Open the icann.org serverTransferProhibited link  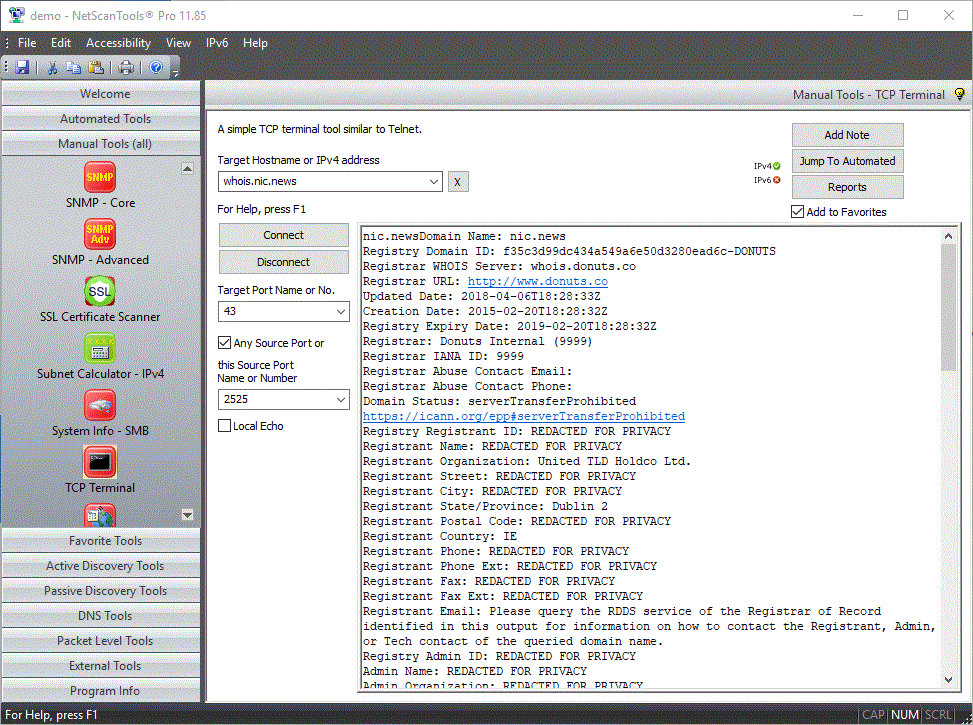tap(524, 417)
